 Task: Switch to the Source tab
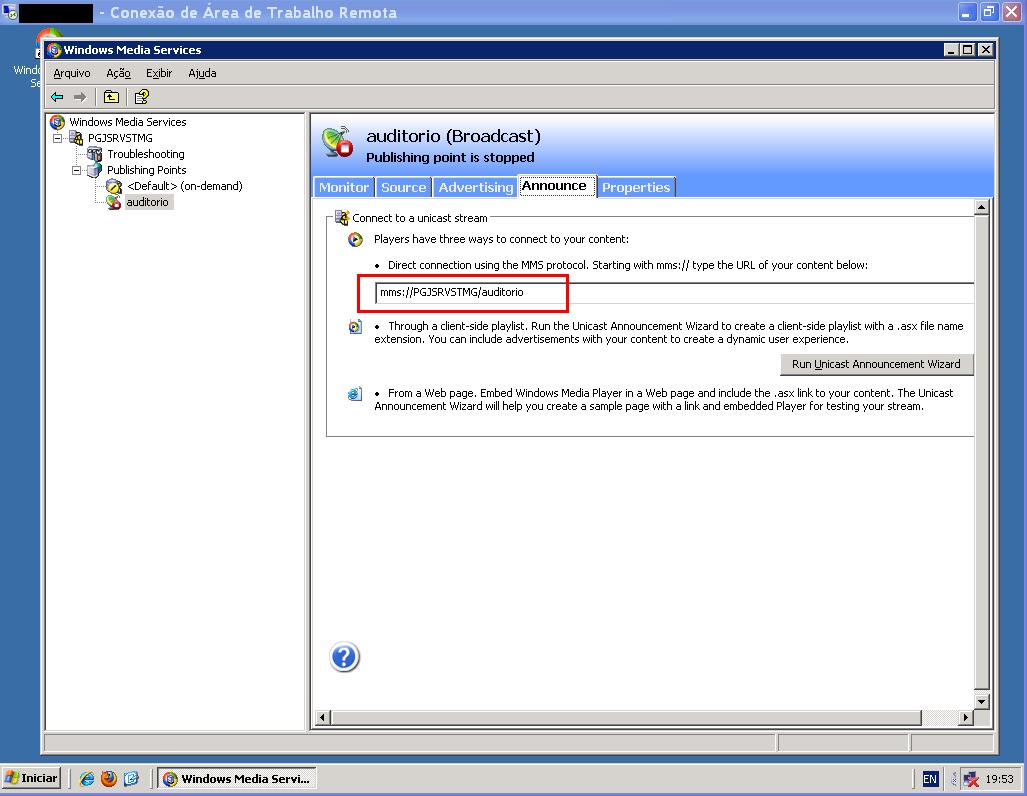(x=403, y=187)
